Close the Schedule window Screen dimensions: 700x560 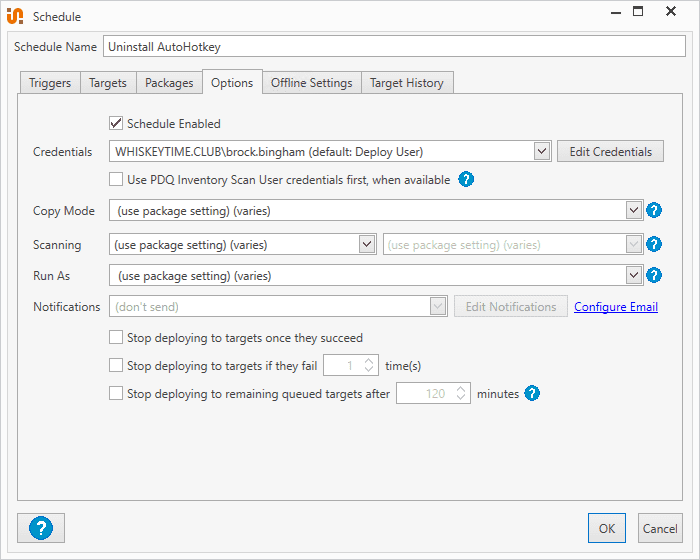pos(671,12)
